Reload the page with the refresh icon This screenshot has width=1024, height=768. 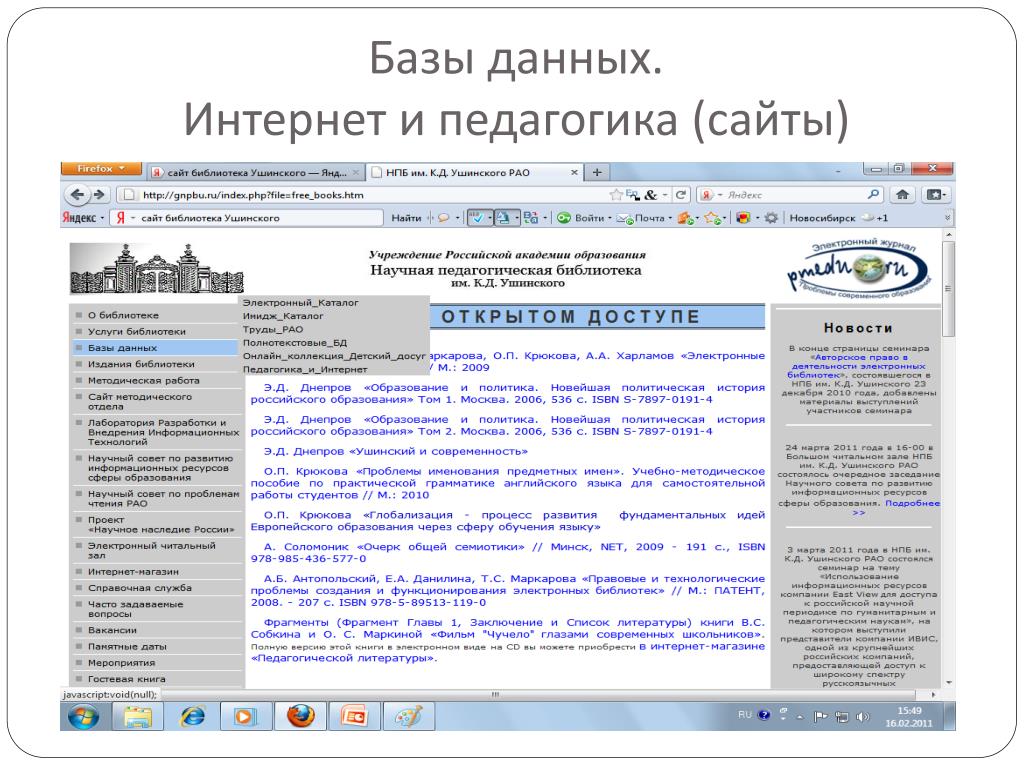pos(680,195)
